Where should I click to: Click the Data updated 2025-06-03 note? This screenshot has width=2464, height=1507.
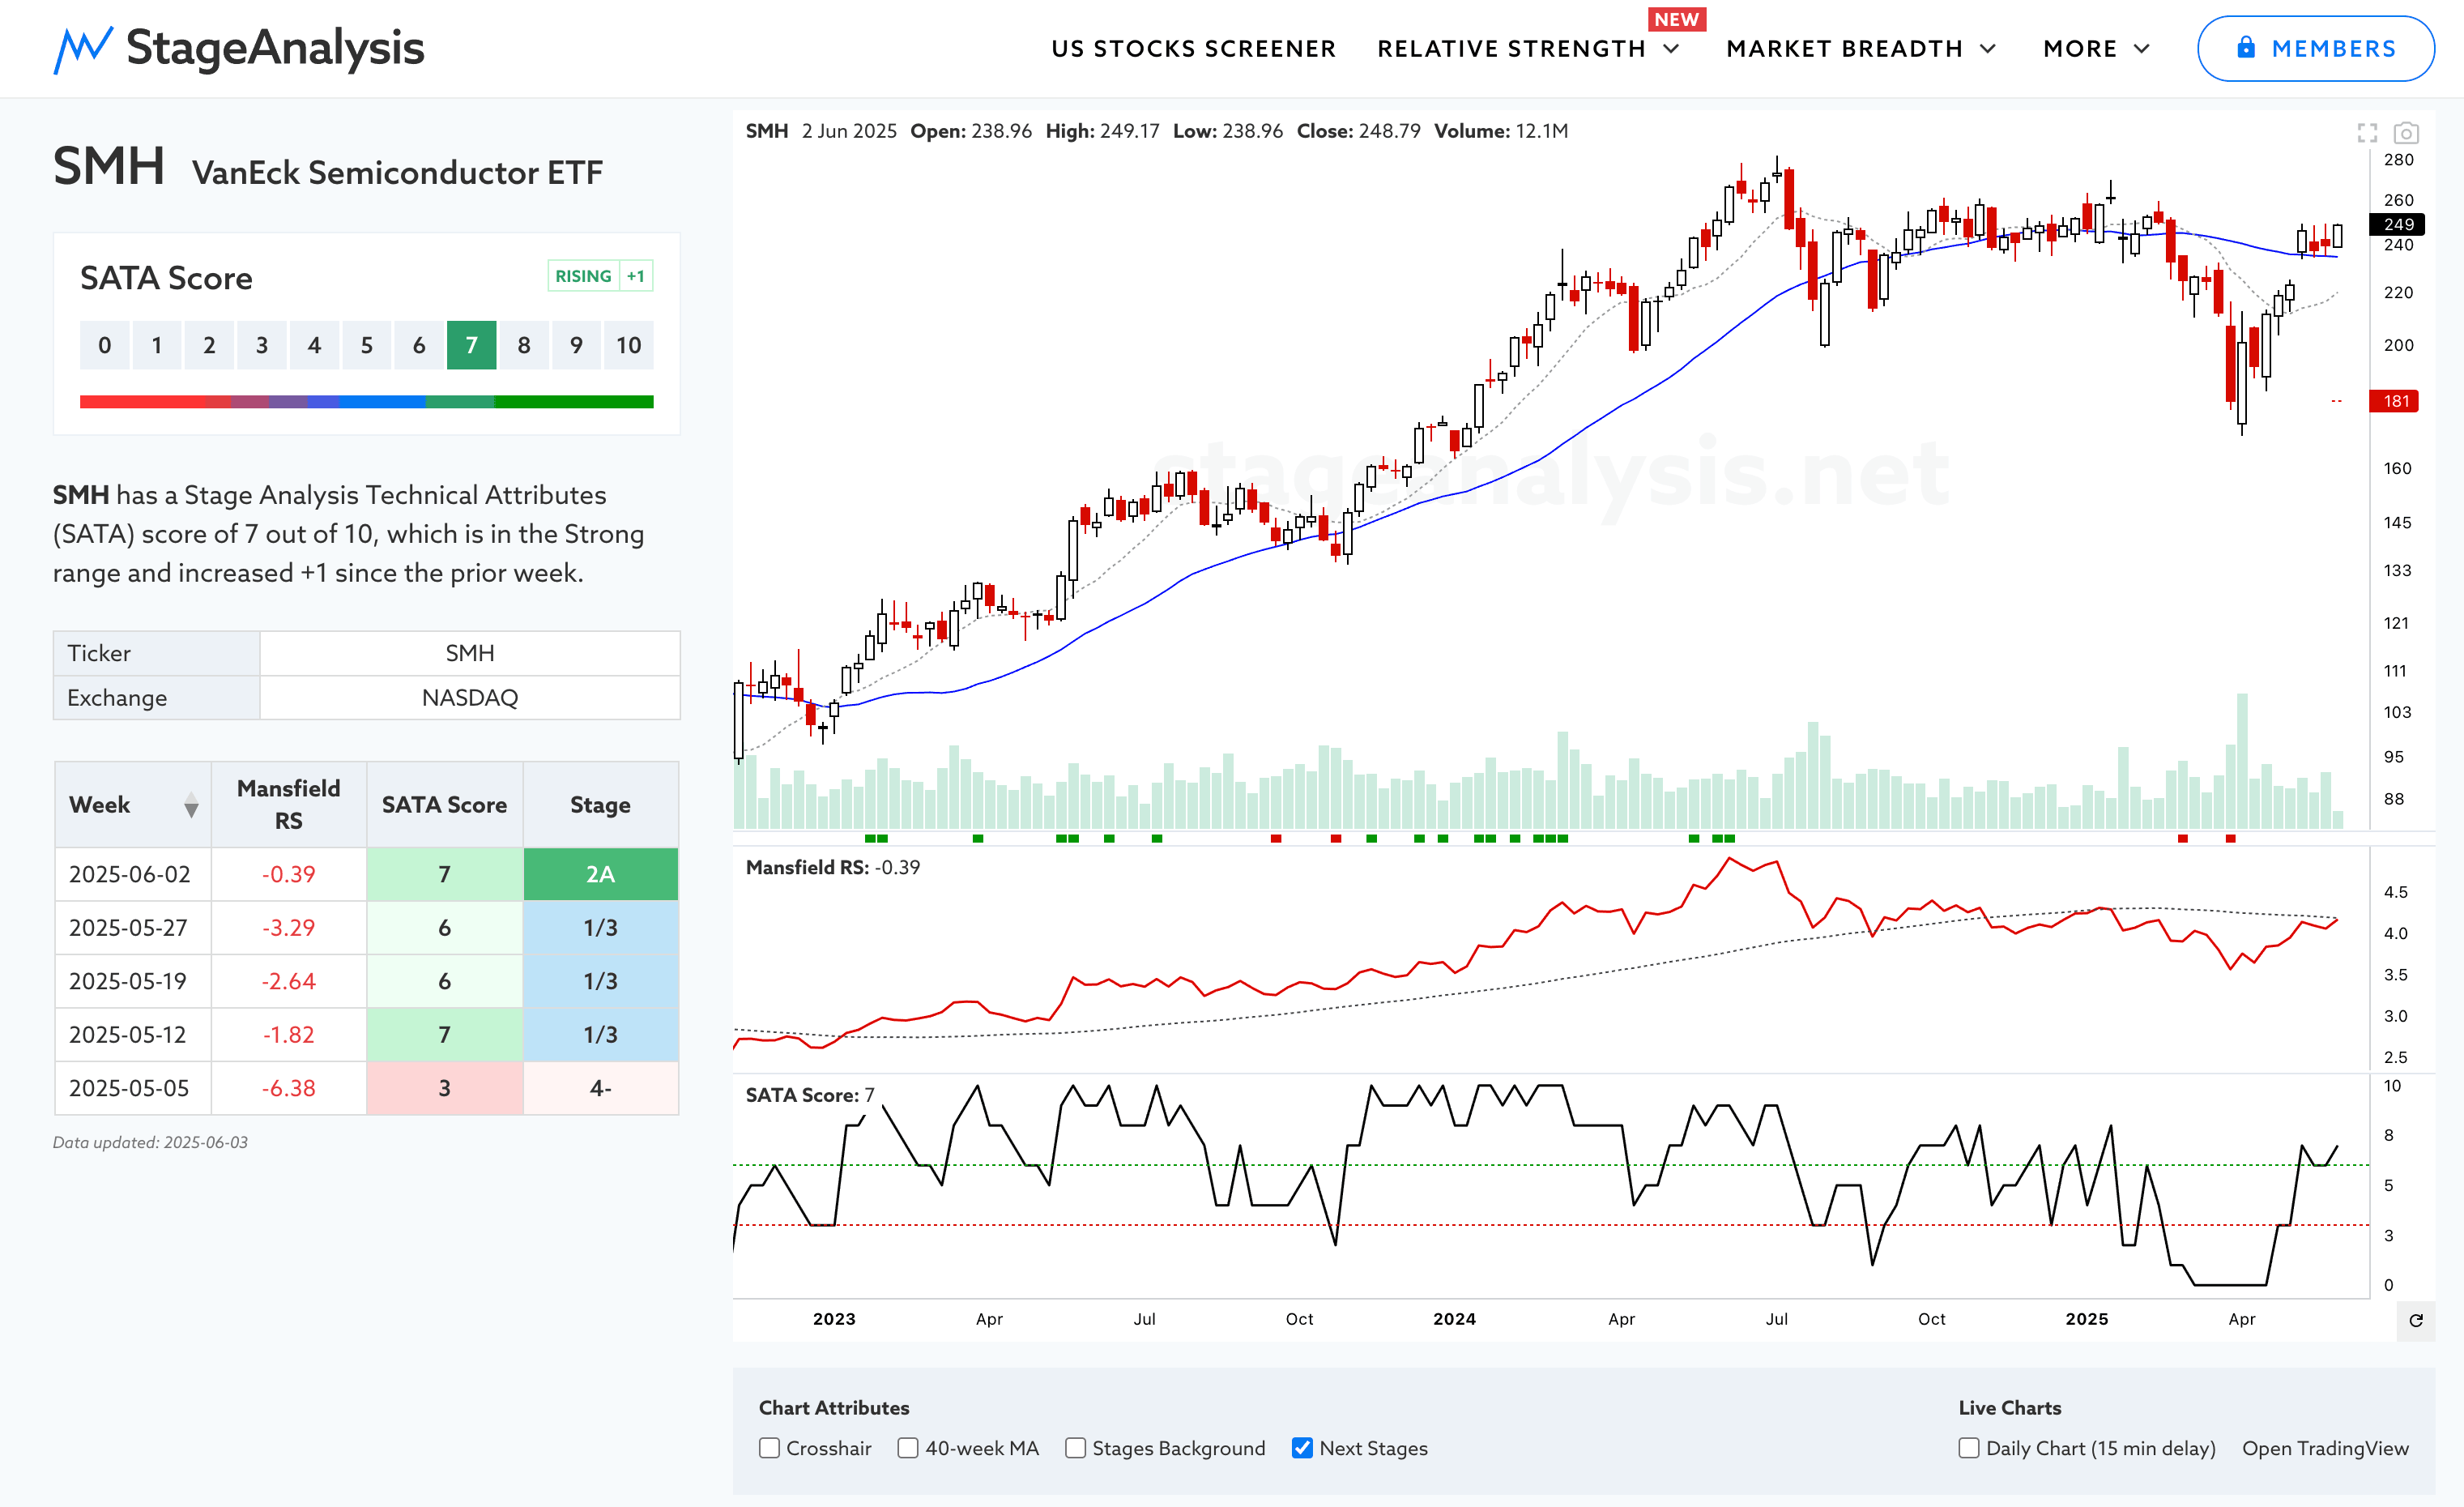pyautogui.click(x=150, y=1143)
